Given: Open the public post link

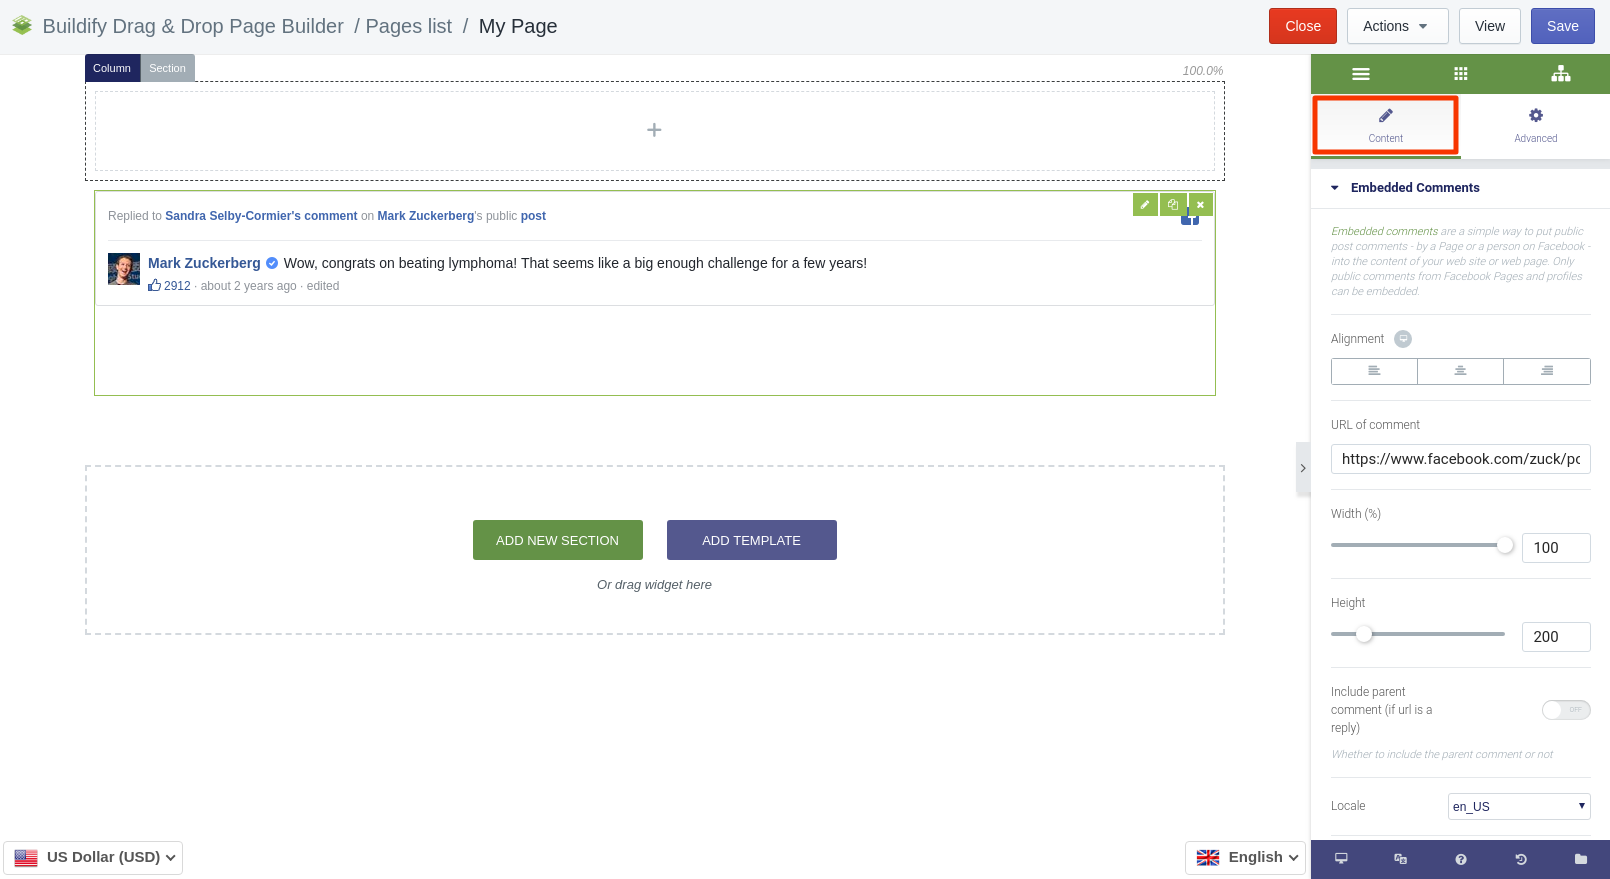Looking at the screenshot, I should click(x=533, y=216).
